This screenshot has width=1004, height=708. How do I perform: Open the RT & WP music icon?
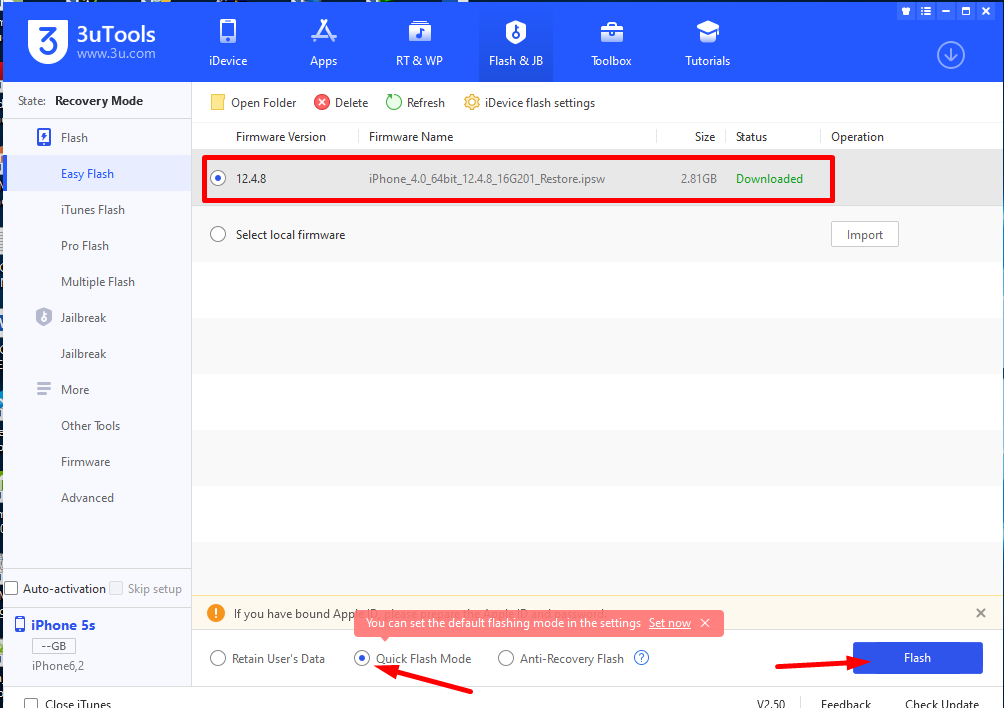tap(419, 31)
